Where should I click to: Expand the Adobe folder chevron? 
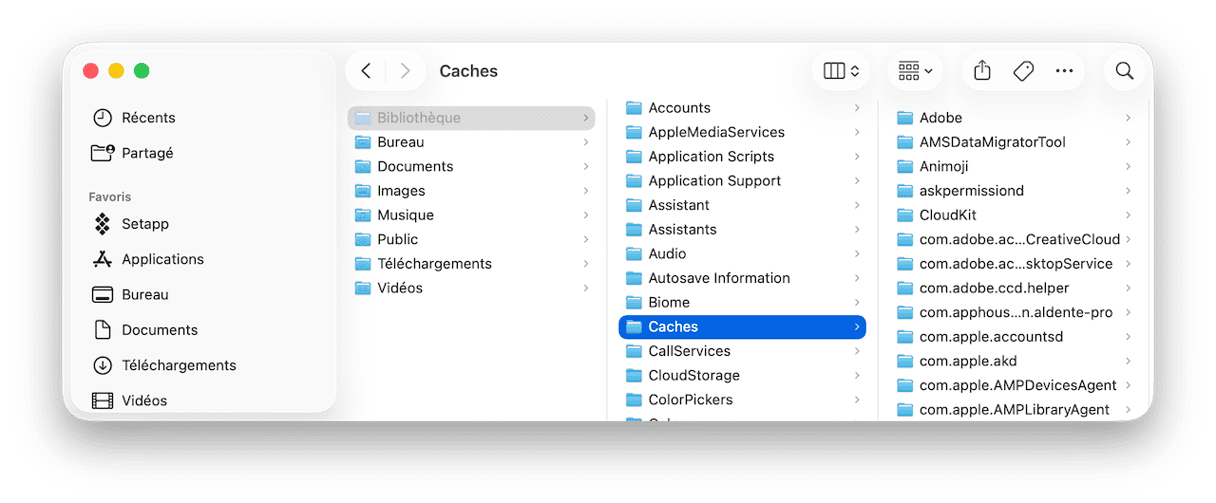1128,118
